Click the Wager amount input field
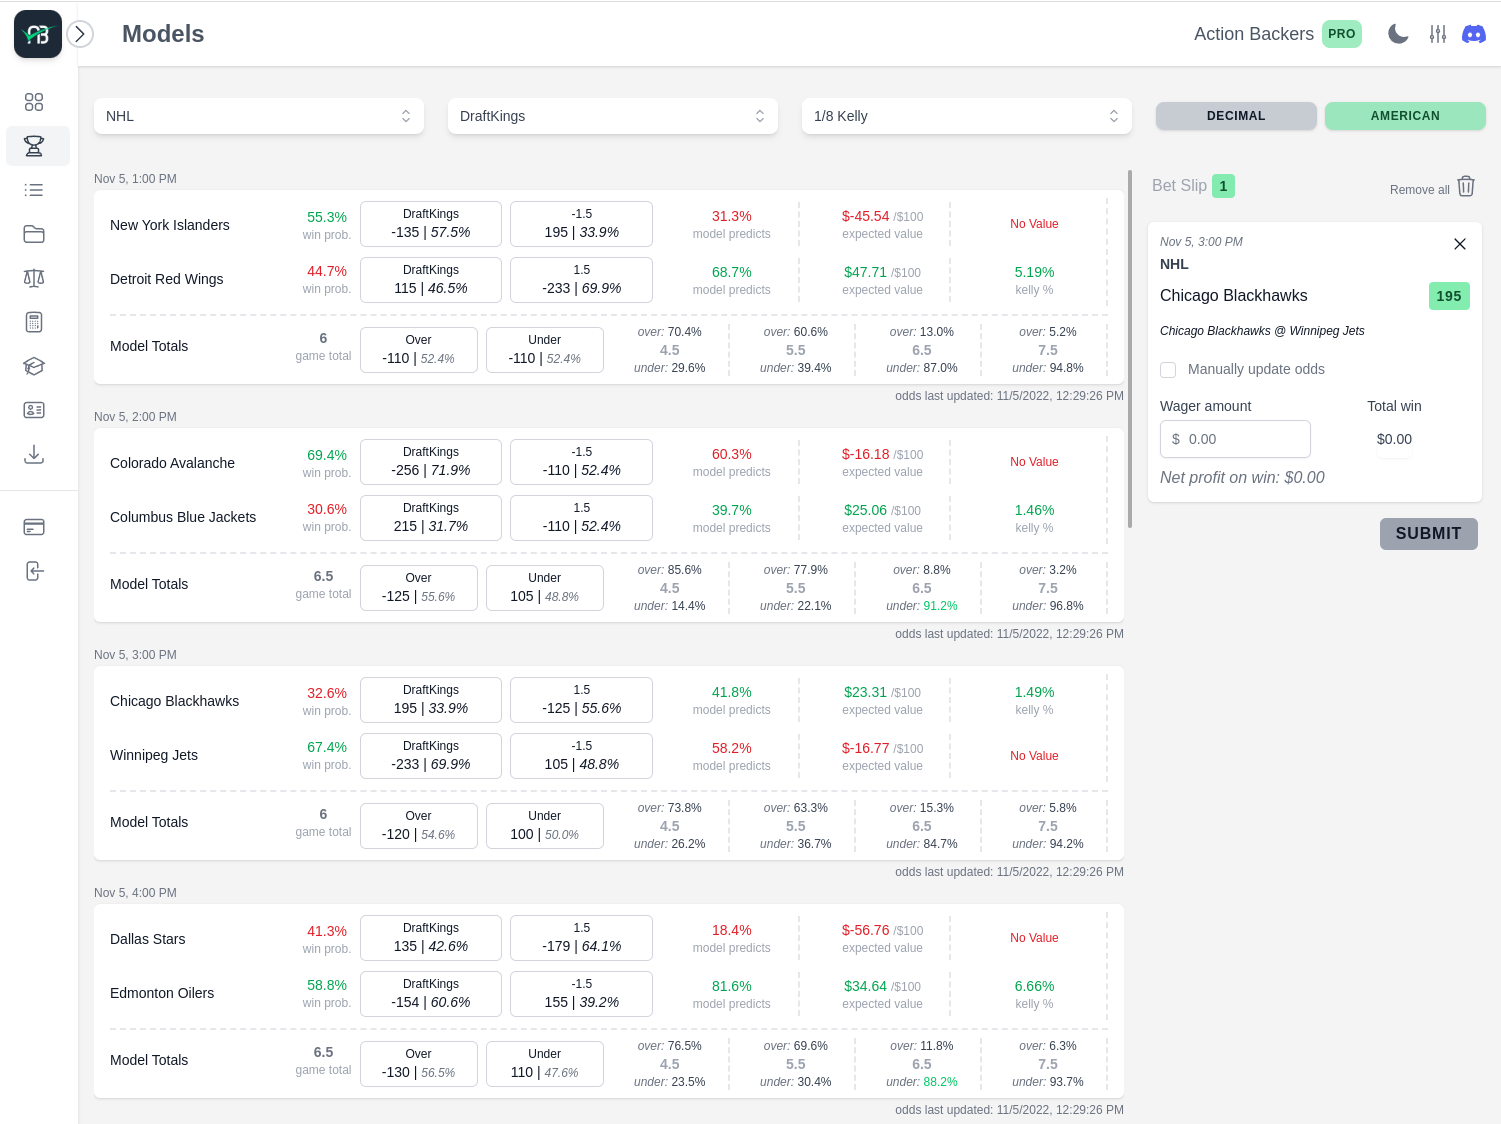The width and height of the screenshot is (1501, 1124). 1235,439
